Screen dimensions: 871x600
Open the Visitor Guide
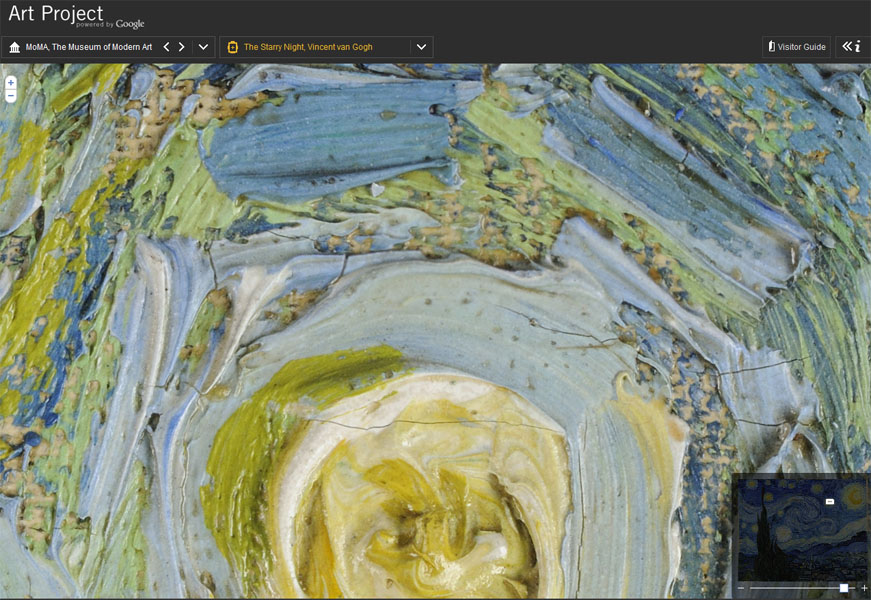[797, 47]
